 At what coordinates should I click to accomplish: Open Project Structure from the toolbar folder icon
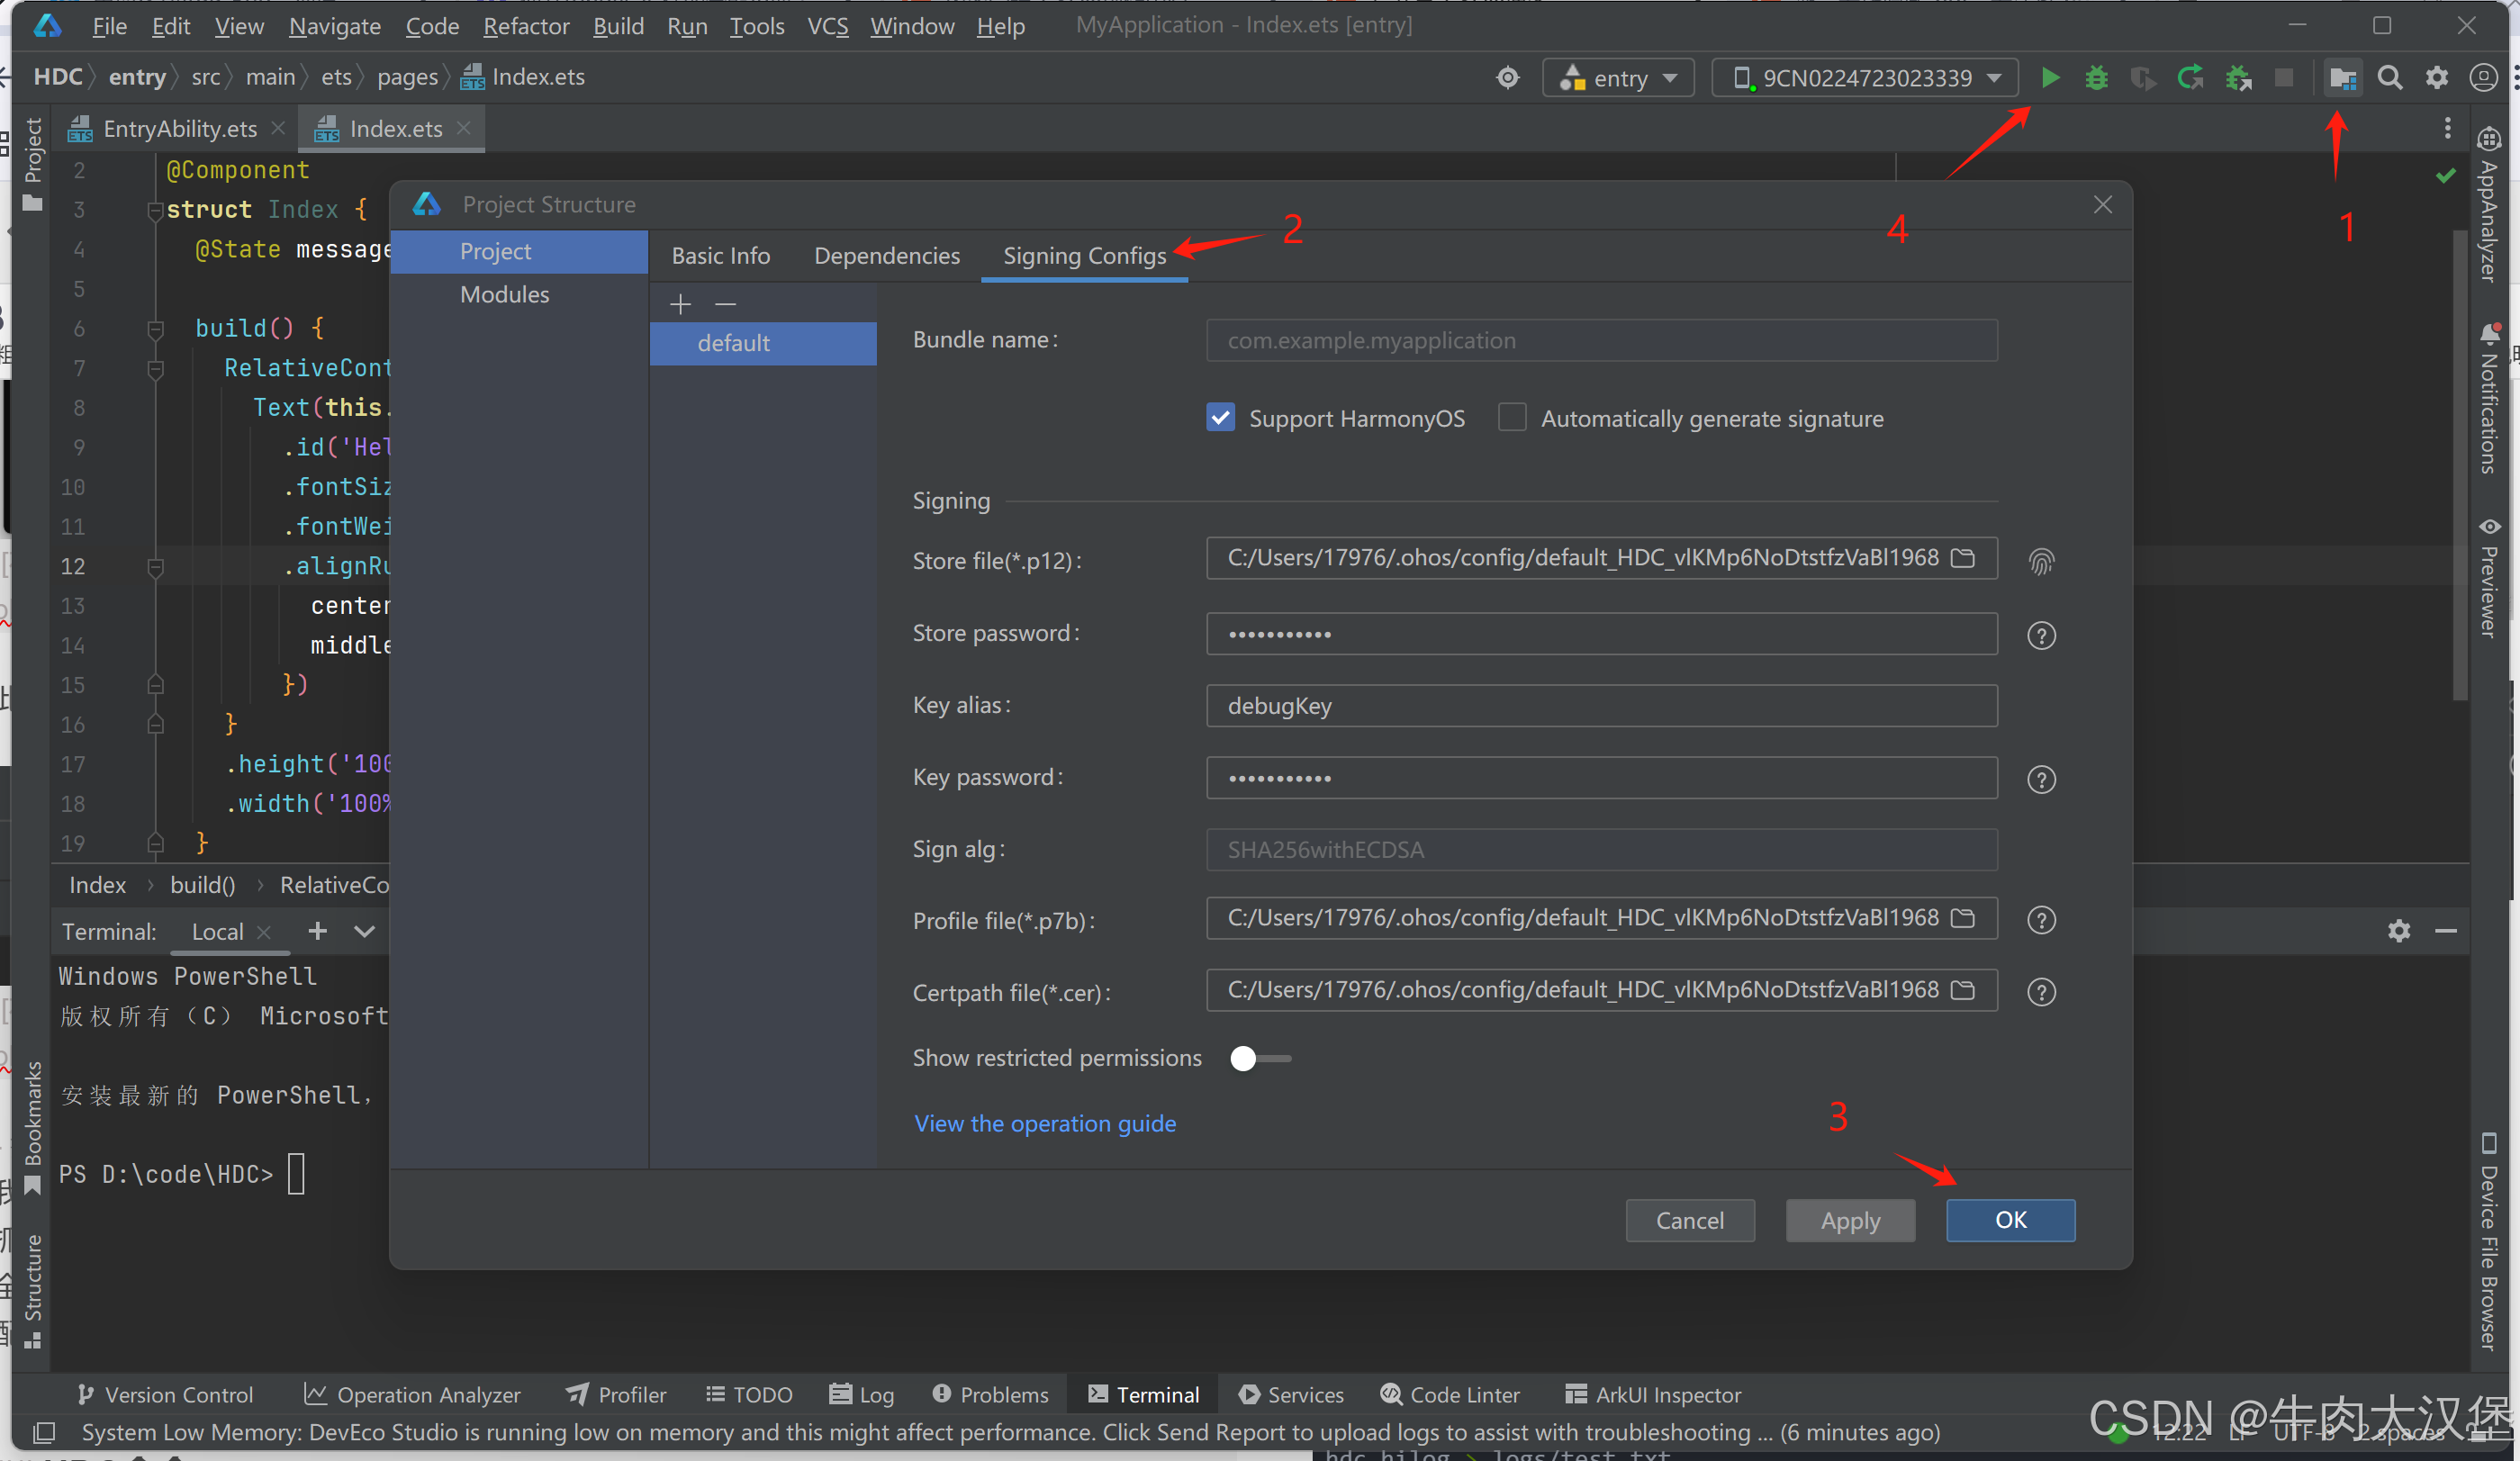[x=2342, y=77]
